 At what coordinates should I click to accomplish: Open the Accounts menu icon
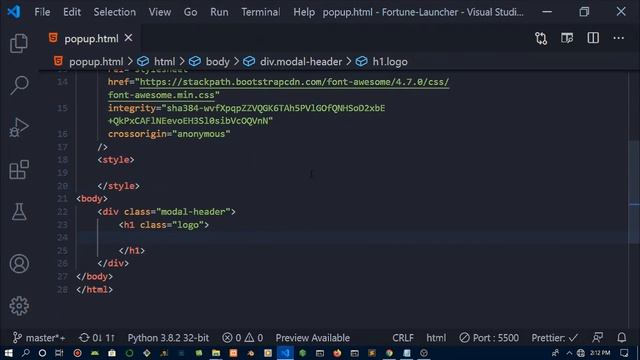19,264
